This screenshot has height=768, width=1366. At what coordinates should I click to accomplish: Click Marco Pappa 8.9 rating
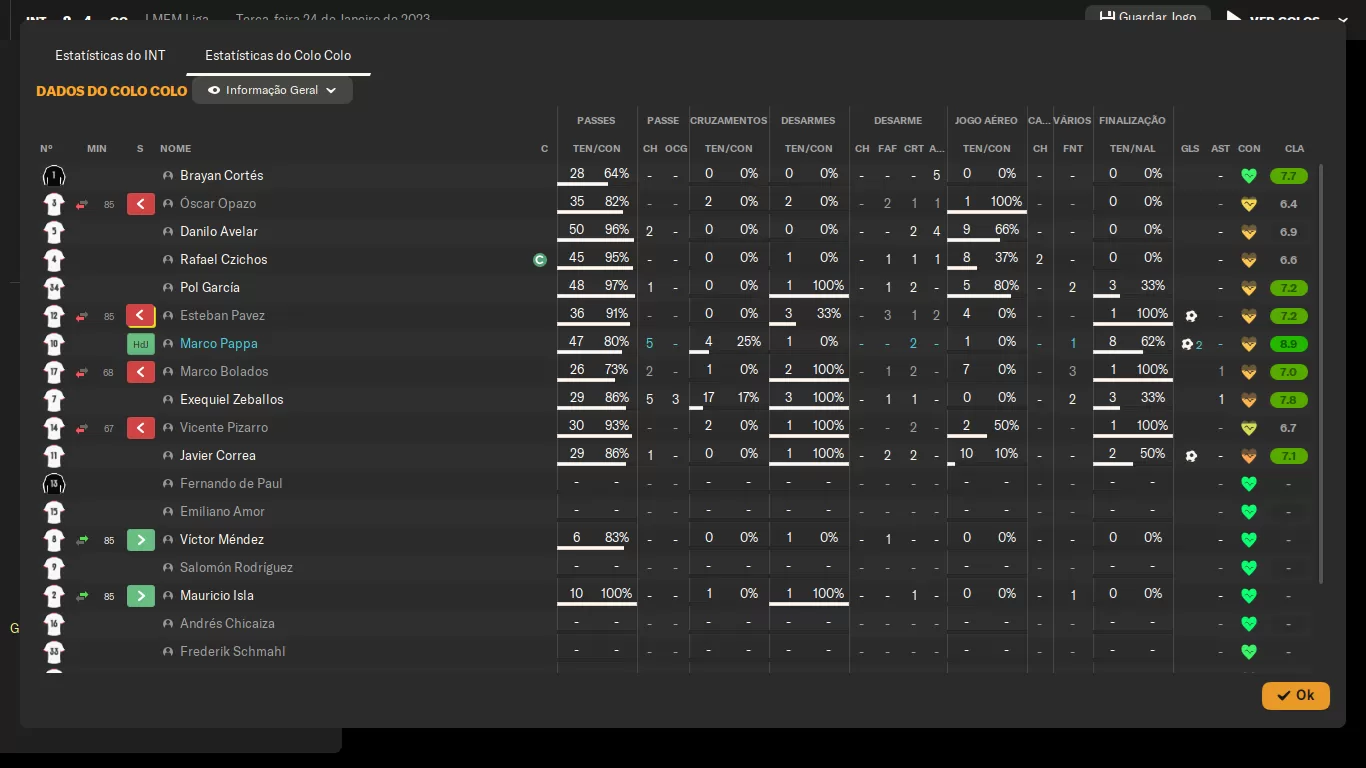tap(1288, 344)
